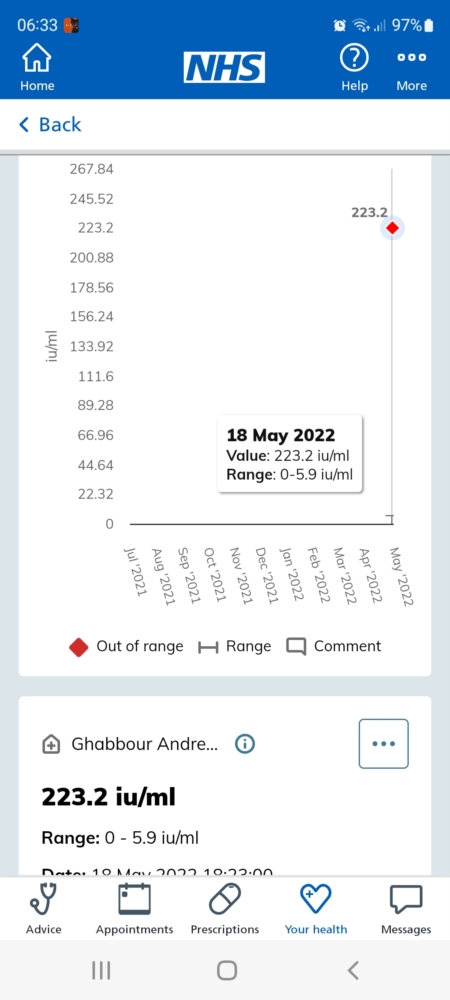Viewport: 450px width, 1000px height.
Task: Tap Android back navigation arrow
Action: tap(353, 970)
